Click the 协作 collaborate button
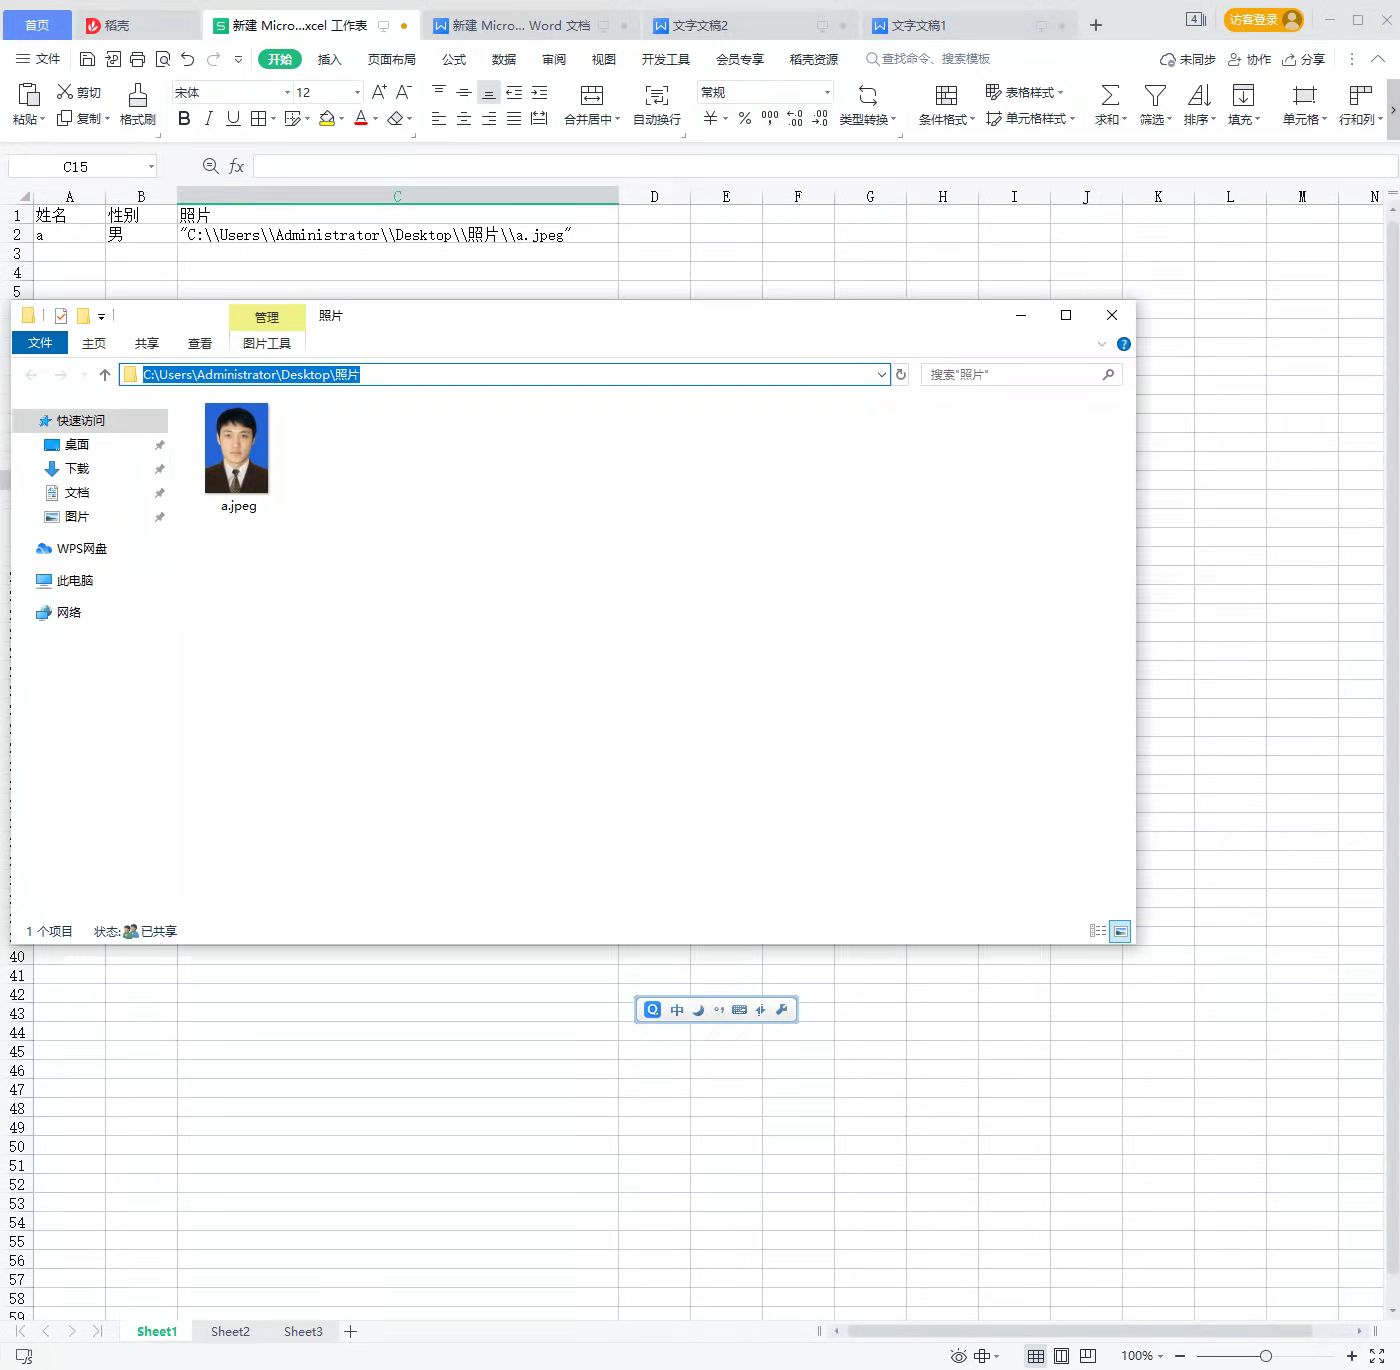 pyautogui.click(x=1249, y=59)
